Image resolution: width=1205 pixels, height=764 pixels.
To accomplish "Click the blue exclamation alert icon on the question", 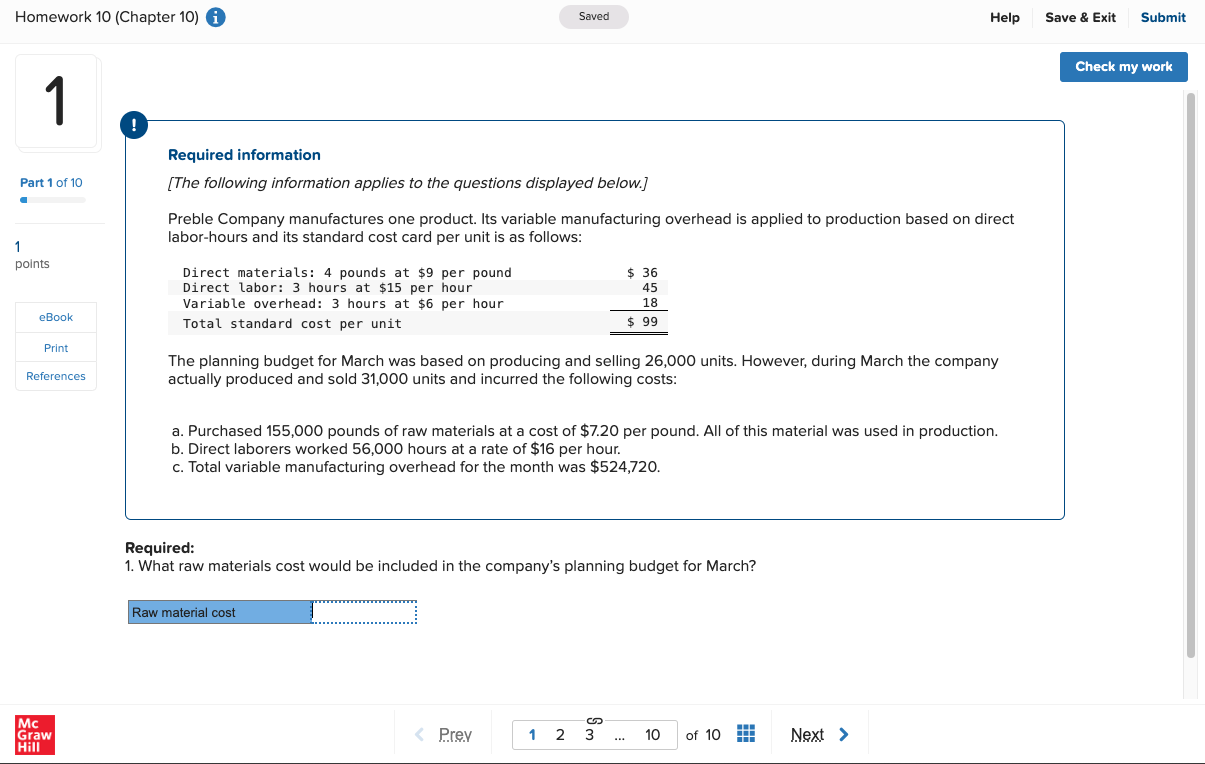I will pyautogui.click(x=134, y=125).
